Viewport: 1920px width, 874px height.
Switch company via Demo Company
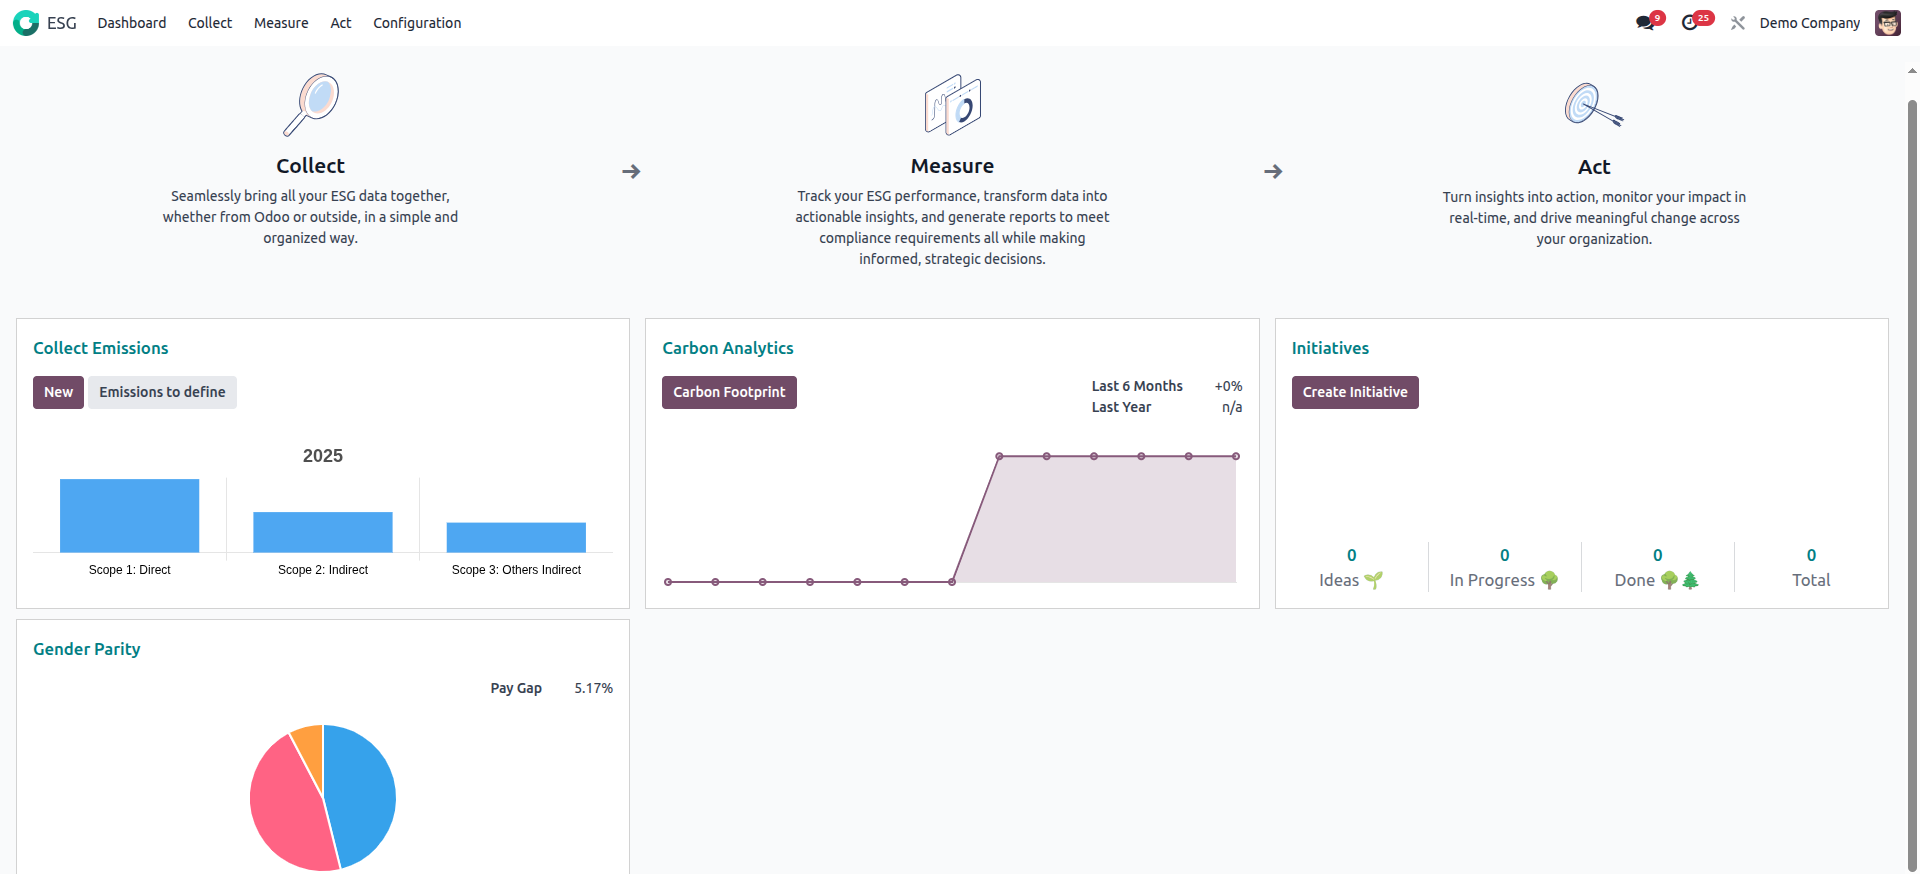pyautogui.click(x=1810, y=23)
